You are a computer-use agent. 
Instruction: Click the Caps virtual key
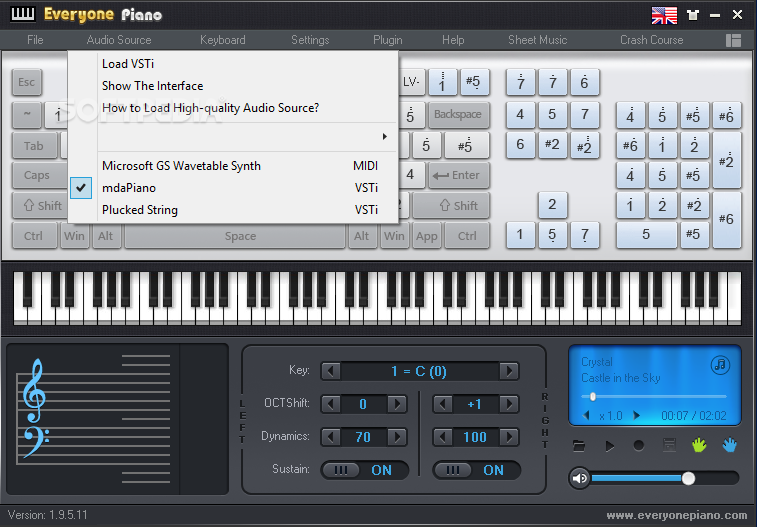click(x=39, y=175)
